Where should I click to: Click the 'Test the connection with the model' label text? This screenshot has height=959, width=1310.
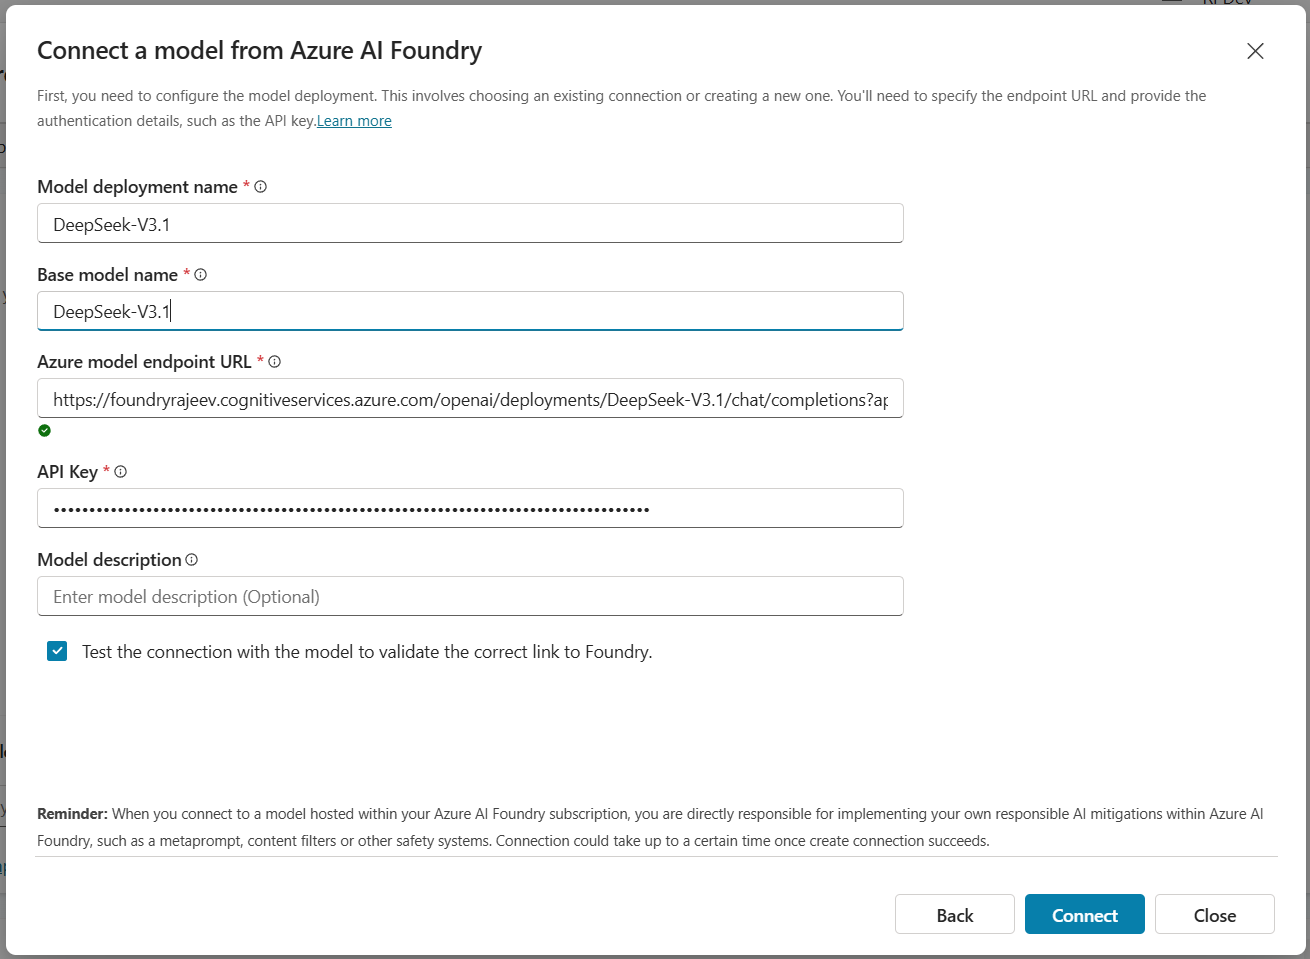[x=366, y=652]
